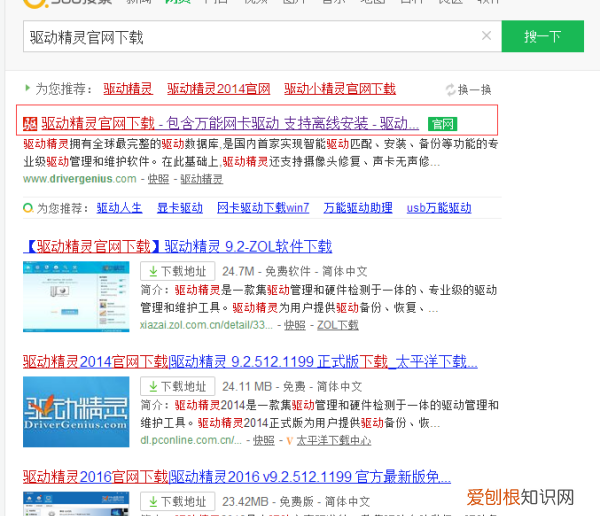Open the recommended 驱动精灵 red link

pyautogui.click(x=128, y=89)
